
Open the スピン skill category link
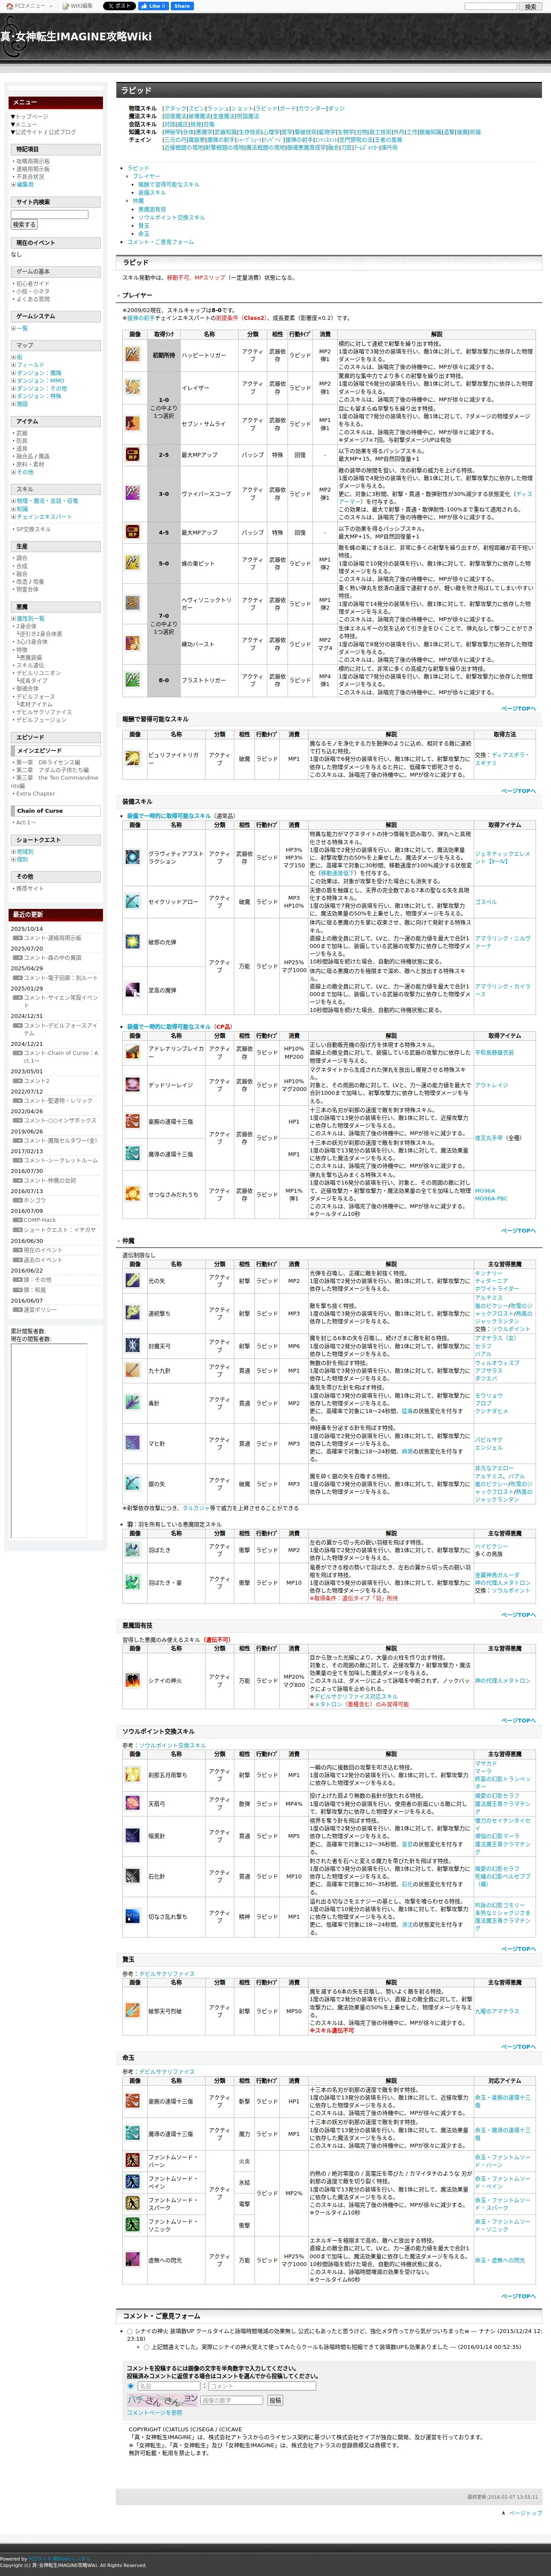coord(197,108)
